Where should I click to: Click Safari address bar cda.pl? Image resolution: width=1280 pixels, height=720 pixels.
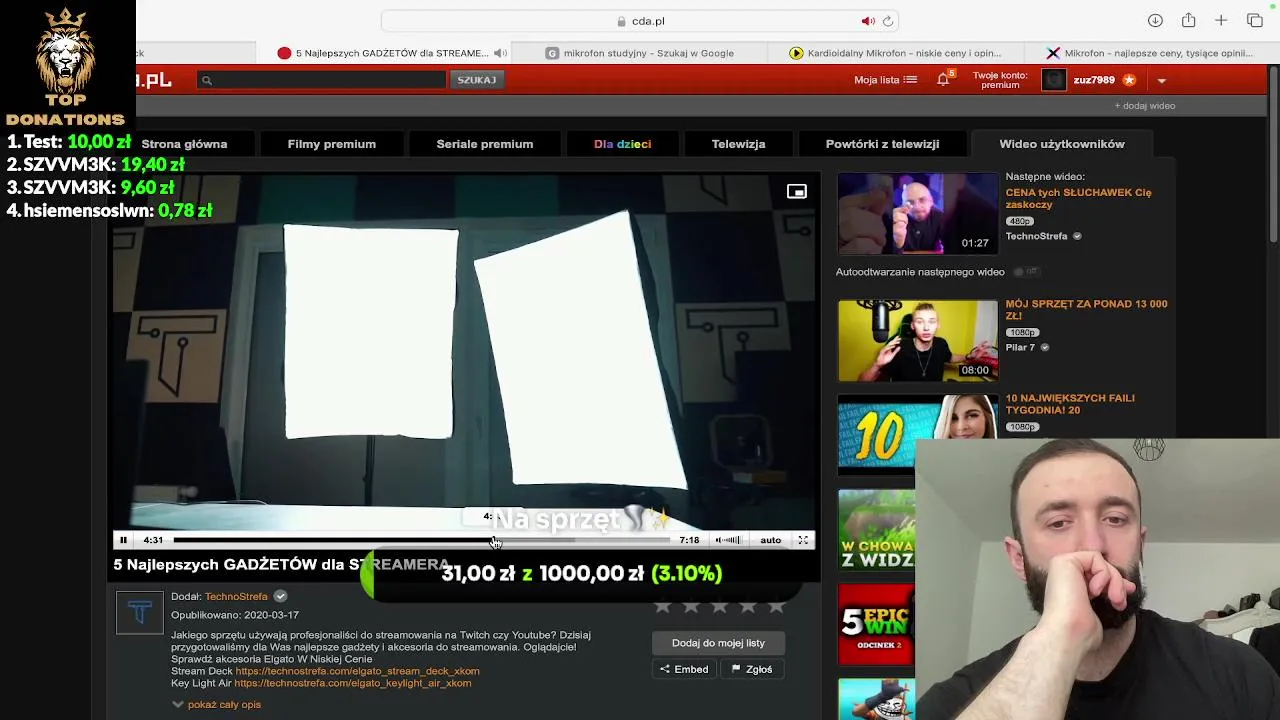tap(640, 21)
